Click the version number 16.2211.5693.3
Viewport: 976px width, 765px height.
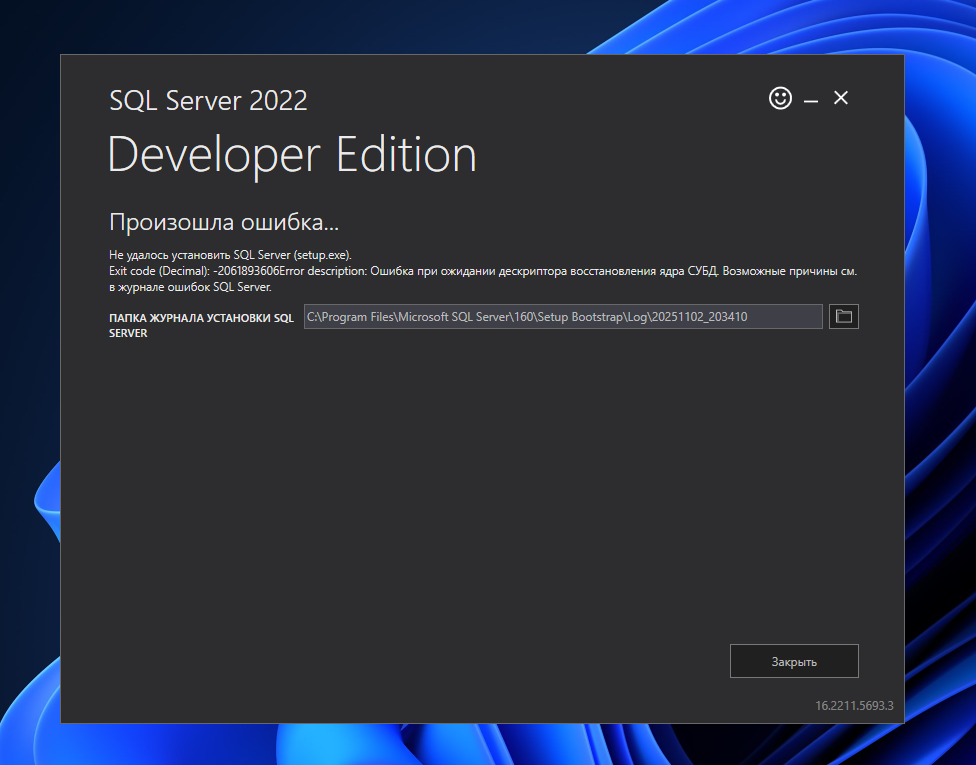click(854, 705)
